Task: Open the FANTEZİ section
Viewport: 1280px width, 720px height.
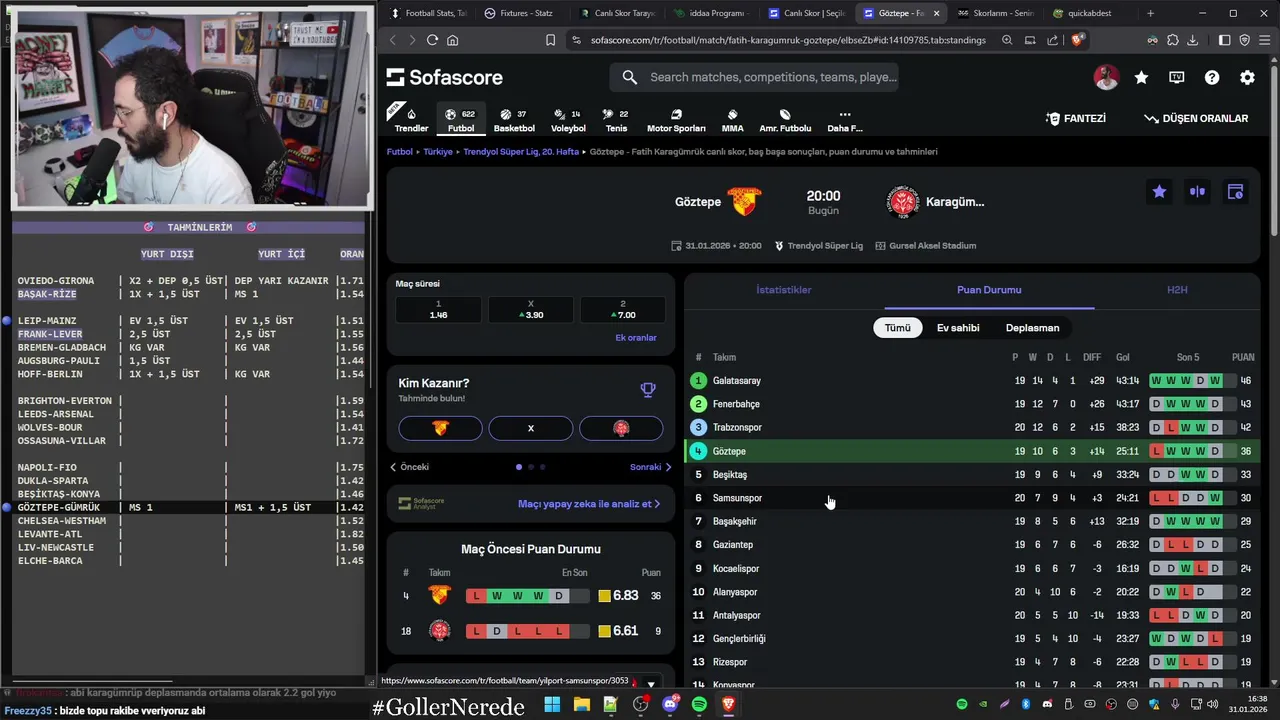Action: (x=1076, y=118)
